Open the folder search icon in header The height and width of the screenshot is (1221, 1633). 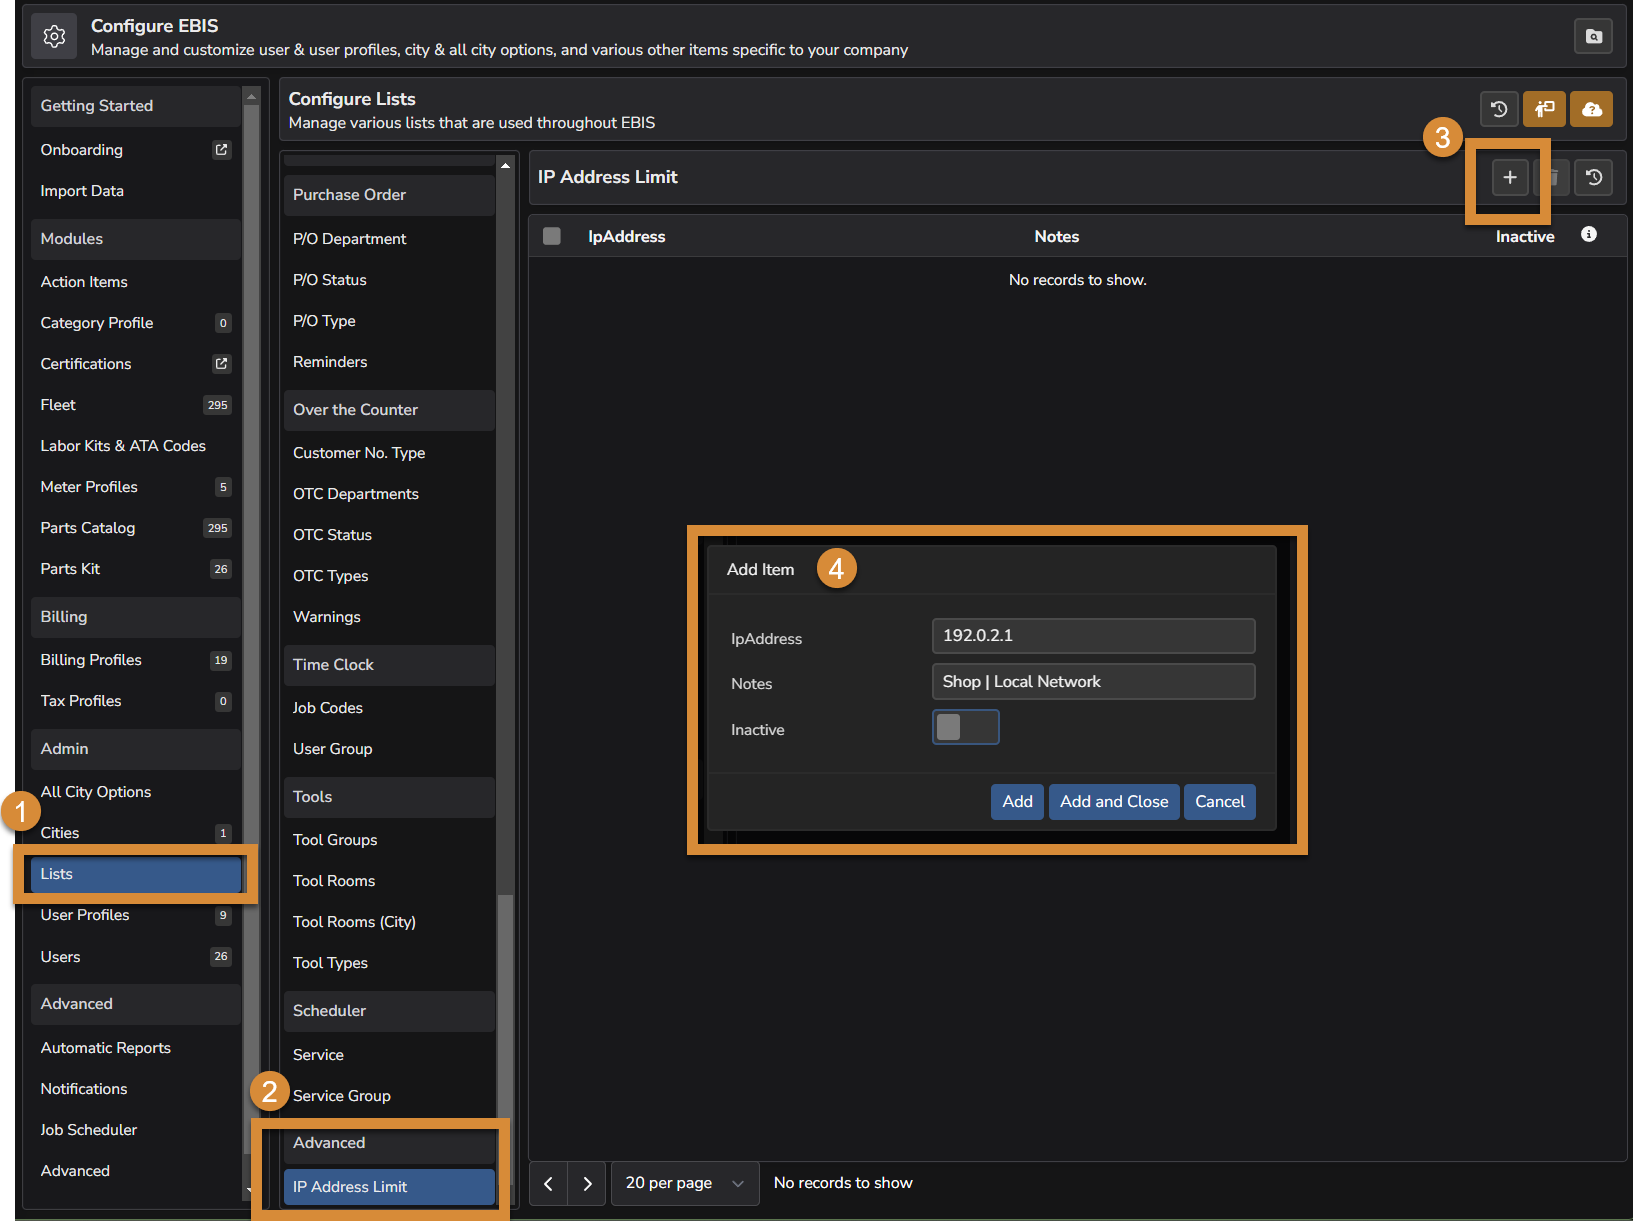pyautogui.click(x=1594, y=37)
